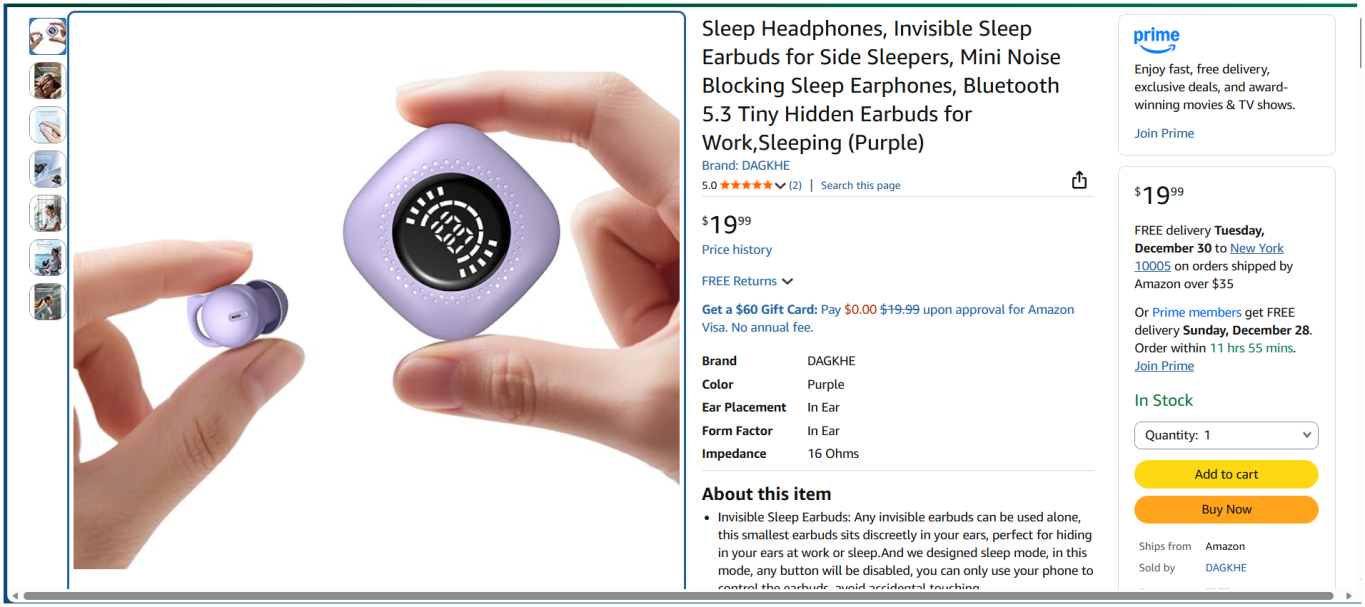Select the third product thumbnail image
The width and height of the screenshot is (1365, 607).
tap(48, 125)
